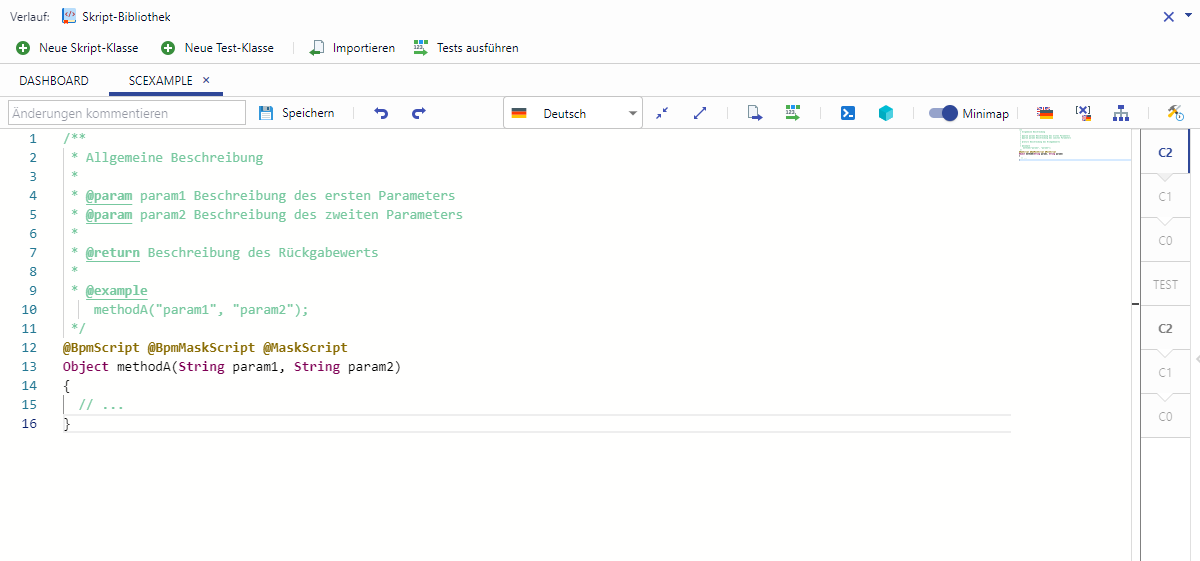Viewport: 1200px width, 561px height.
Task: Click the Änderungen kommentieren input field
Action: [x=127, y=113]
